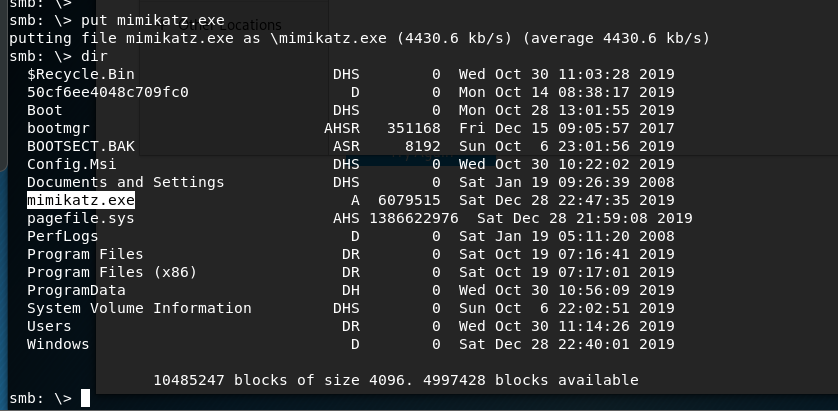The height and width of the screenshot is (411, 838).
Task: Click the 'put mimikatz.exe' command text
Action: (x=153, y=21)
